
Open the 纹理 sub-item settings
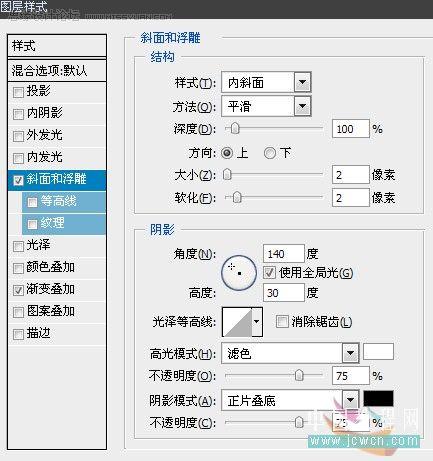pyautogui.click(x=64, y=224)
